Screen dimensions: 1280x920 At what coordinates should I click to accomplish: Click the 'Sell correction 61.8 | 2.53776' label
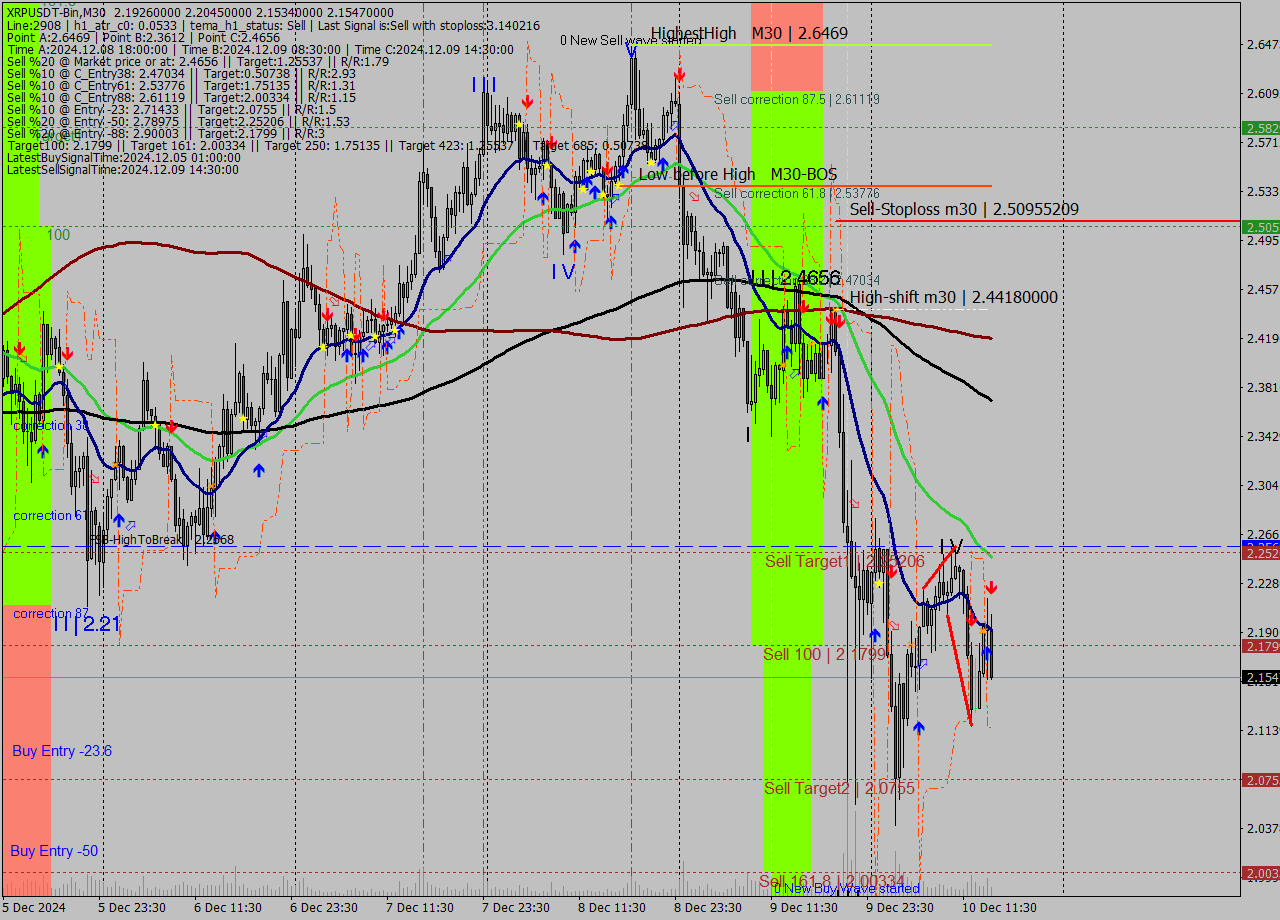pyautogui.click(x=797, y=193)
